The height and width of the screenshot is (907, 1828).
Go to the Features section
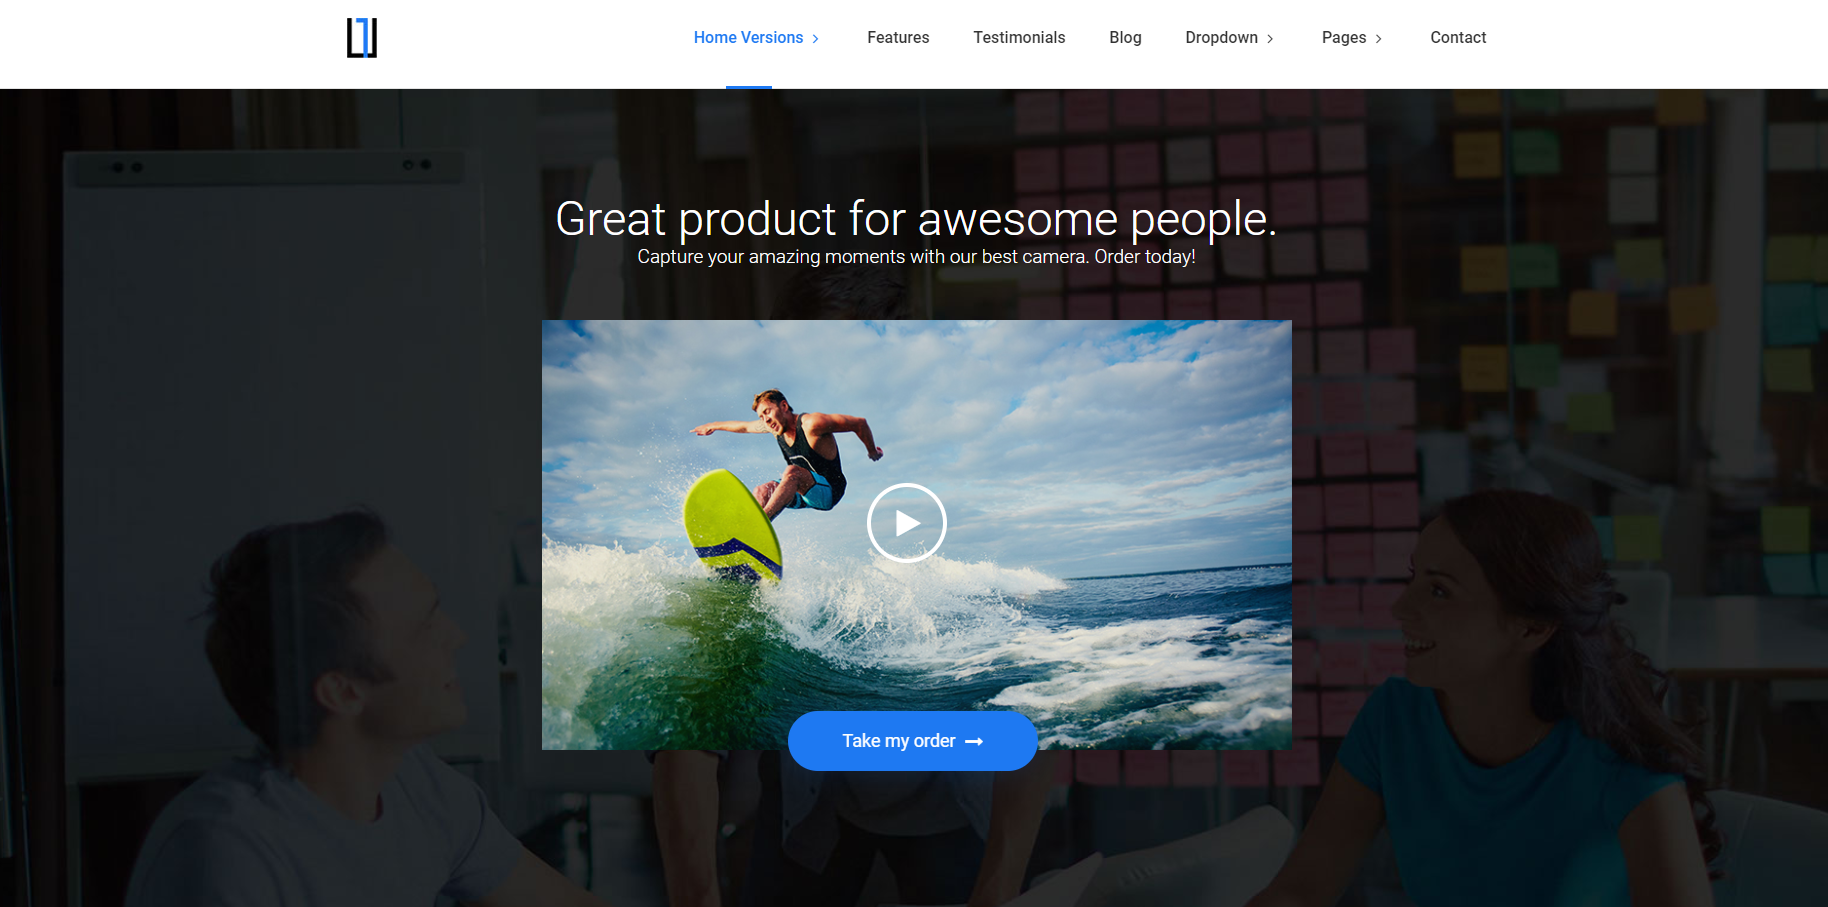[897, 38]
